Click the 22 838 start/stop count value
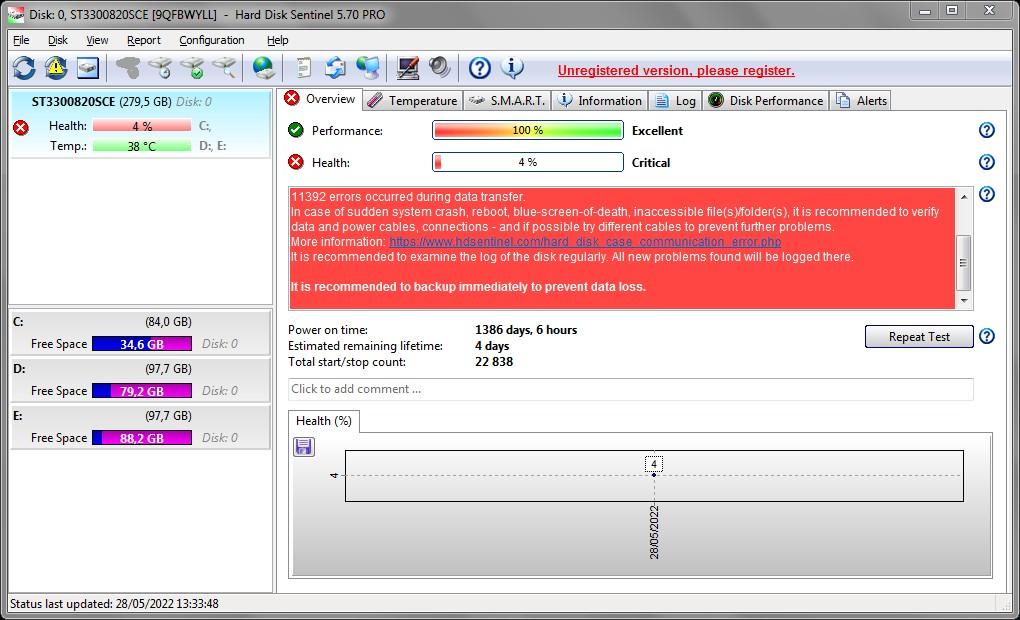Screen dimensions: 1020x620 click(x=494, y=362)
